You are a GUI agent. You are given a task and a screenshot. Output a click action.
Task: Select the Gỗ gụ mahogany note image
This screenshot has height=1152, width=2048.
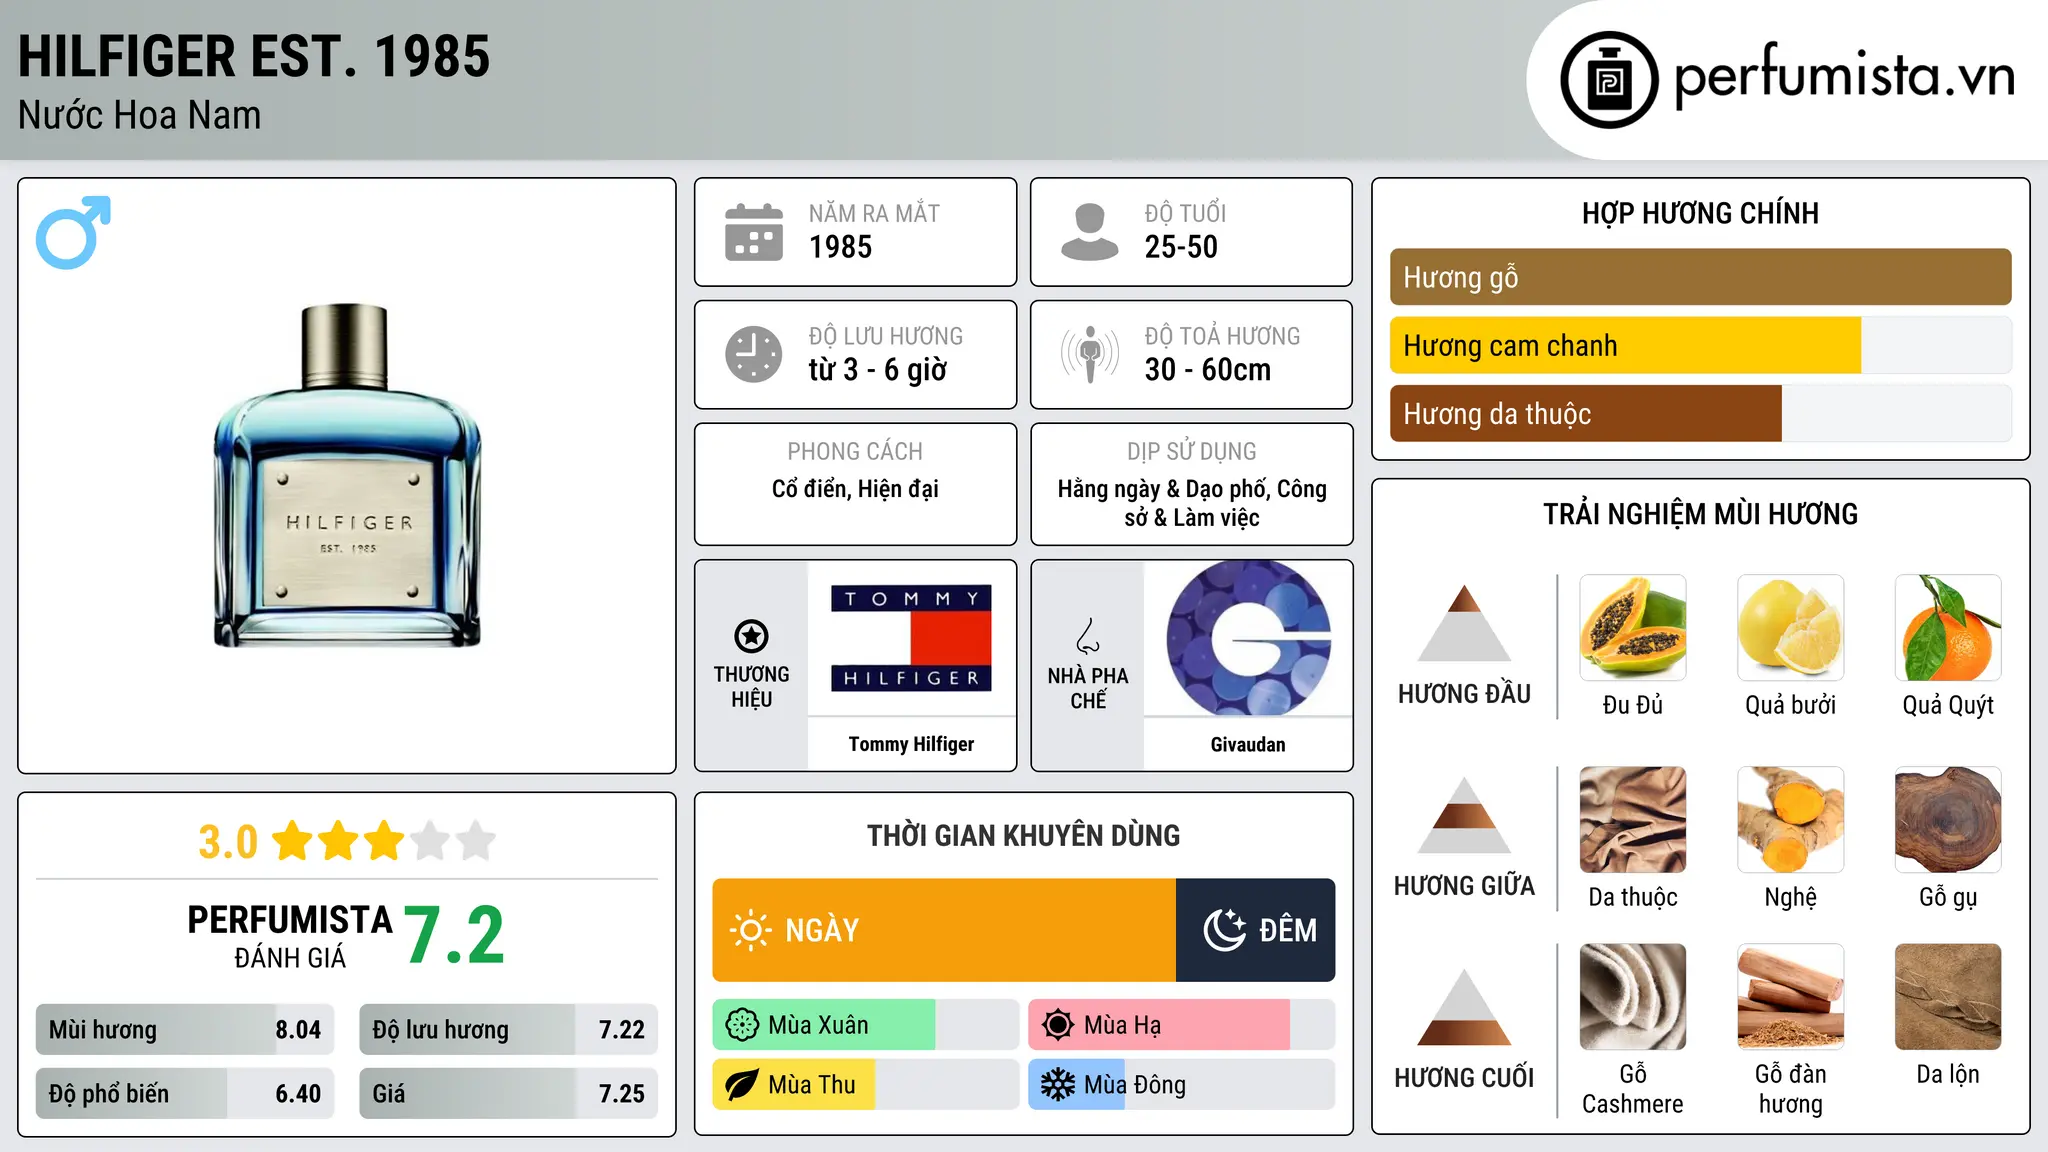(x=1948, y=820)
